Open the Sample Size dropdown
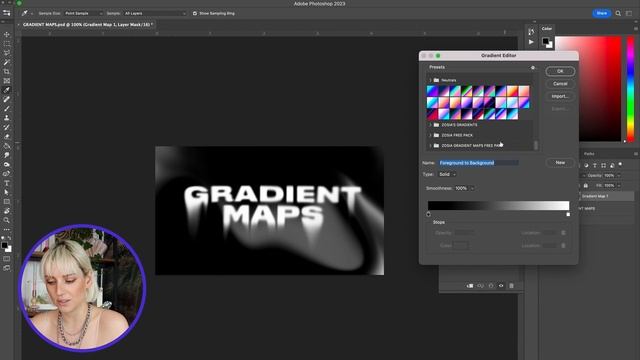Screen dimensions: 640x360 click(83, 13)
